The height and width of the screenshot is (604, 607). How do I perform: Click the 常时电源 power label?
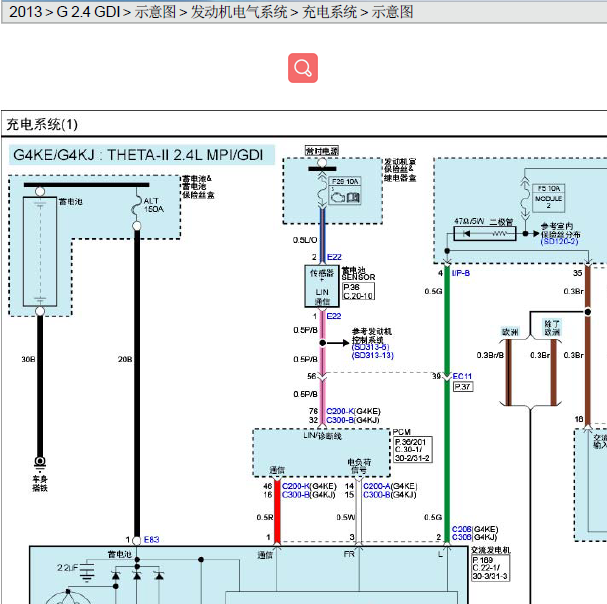click(x=322, y=151)
